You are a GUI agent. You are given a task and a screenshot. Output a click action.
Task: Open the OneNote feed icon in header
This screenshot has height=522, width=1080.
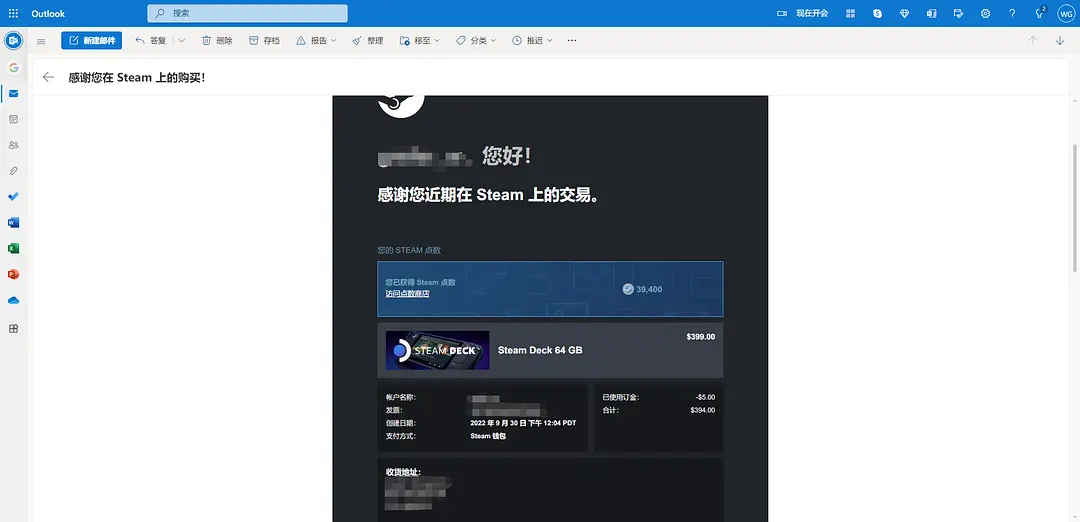click(931, 13)
